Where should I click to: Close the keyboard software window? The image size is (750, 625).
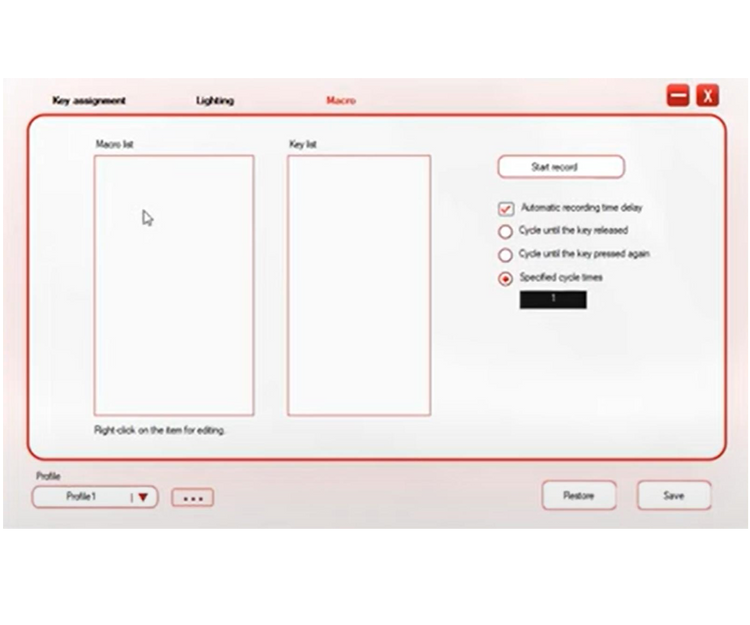click(x=707, y=96)
